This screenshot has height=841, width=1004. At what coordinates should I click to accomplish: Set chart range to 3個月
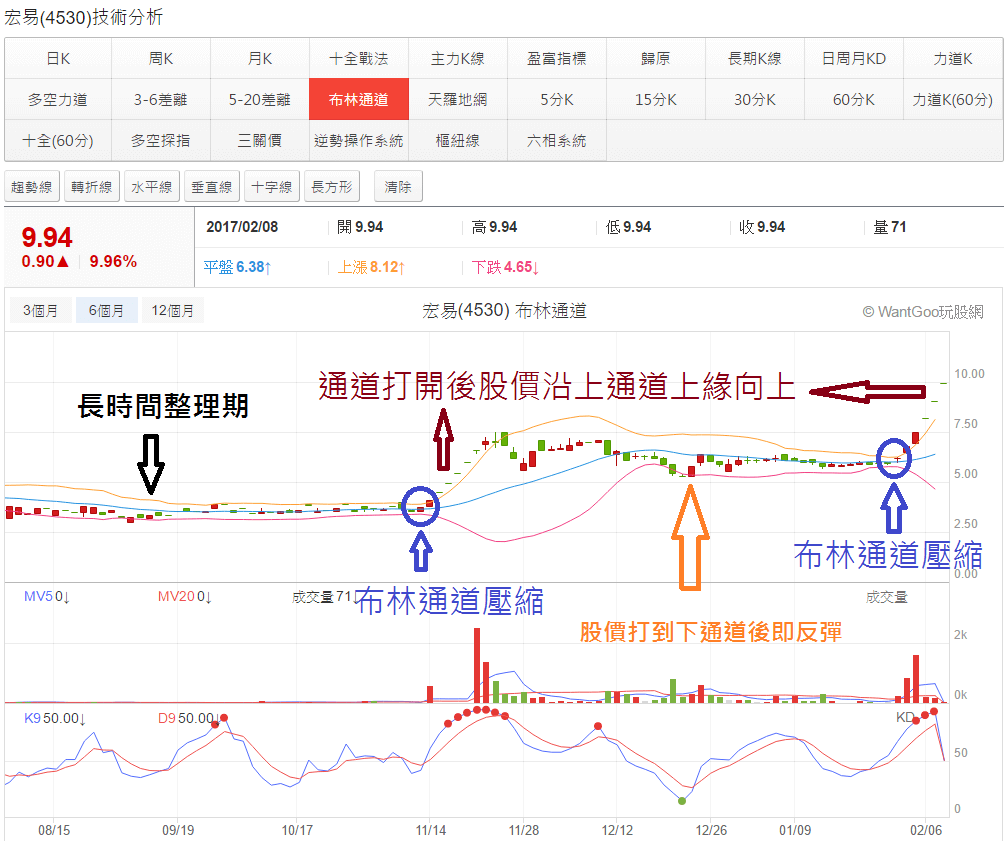40,311
